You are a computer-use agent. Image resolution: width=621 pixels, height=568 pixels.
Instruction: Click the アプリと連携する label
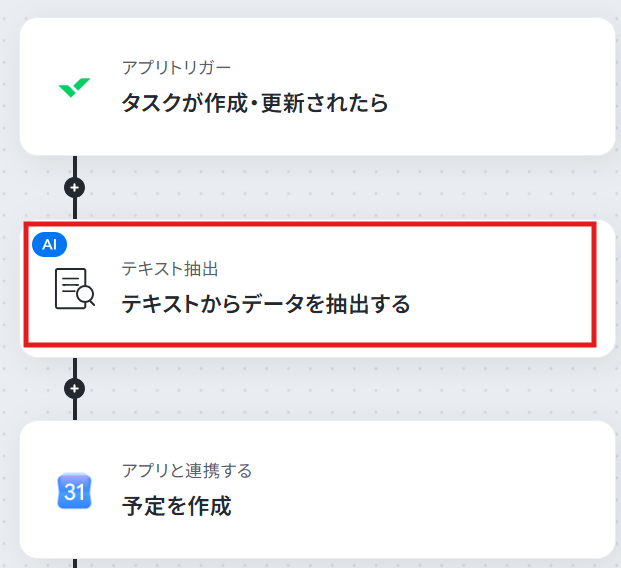pos(187,471)
